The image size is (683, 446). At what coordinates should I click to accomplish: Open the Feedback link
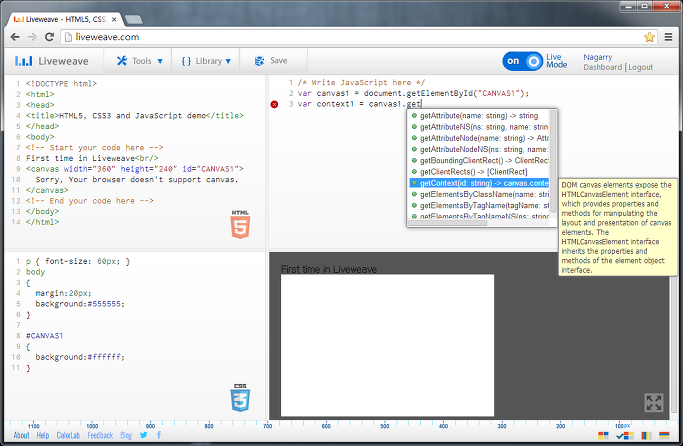(100, 436)
